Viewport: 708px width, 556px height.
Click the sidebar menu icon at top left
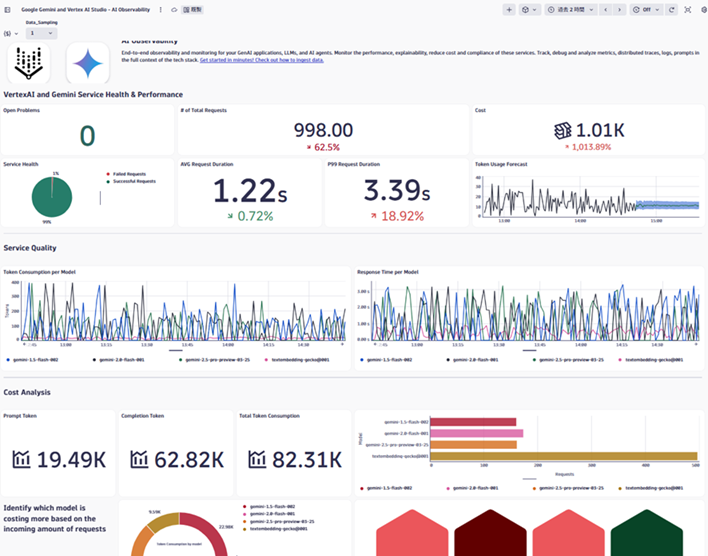[x=10, y=9]
